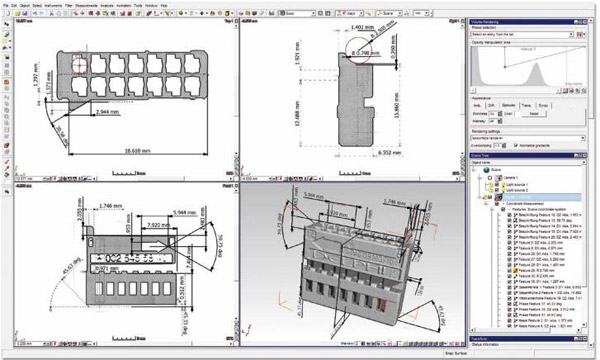
Task: Toggle the Light source 1 visibility checkbox
Action: point(497,184)
